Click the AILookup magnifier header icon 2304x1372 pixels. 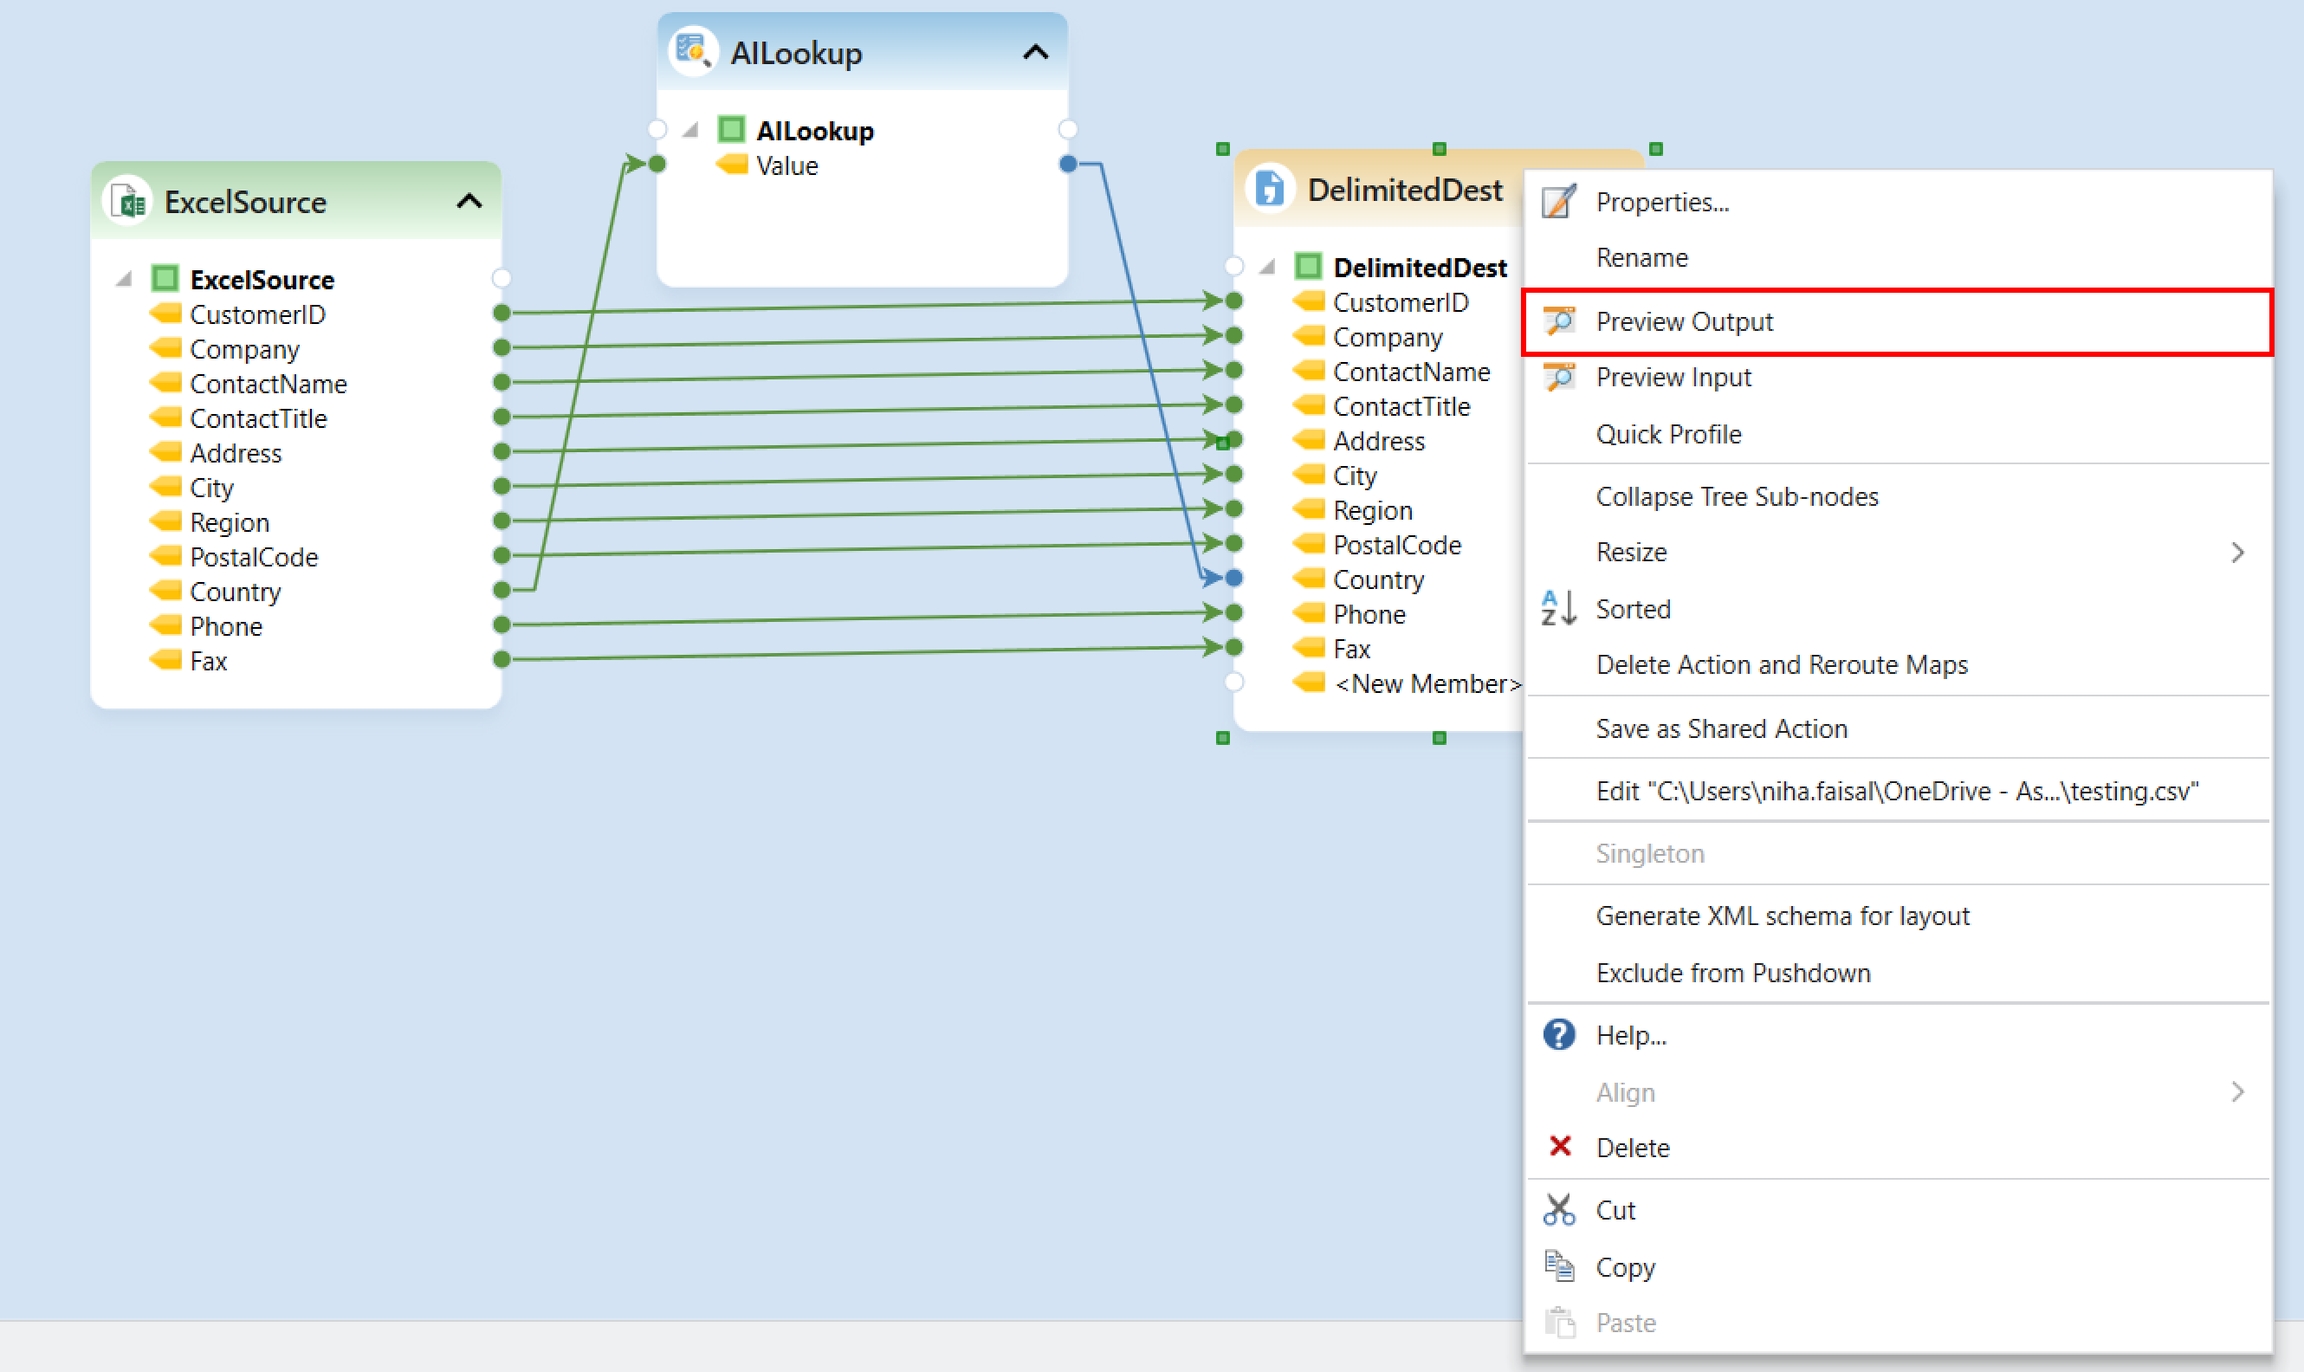pyautogui.click(x=693, y=51)
